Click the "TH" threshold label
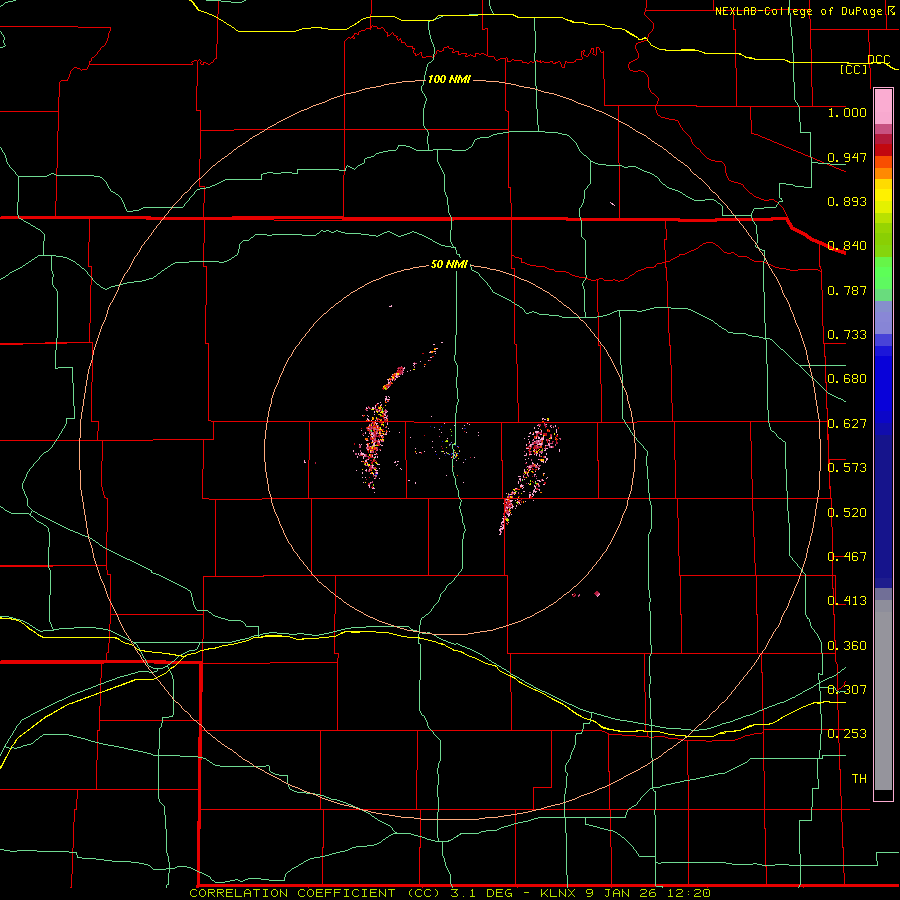900x900 pixels. (x=859, y=779)
